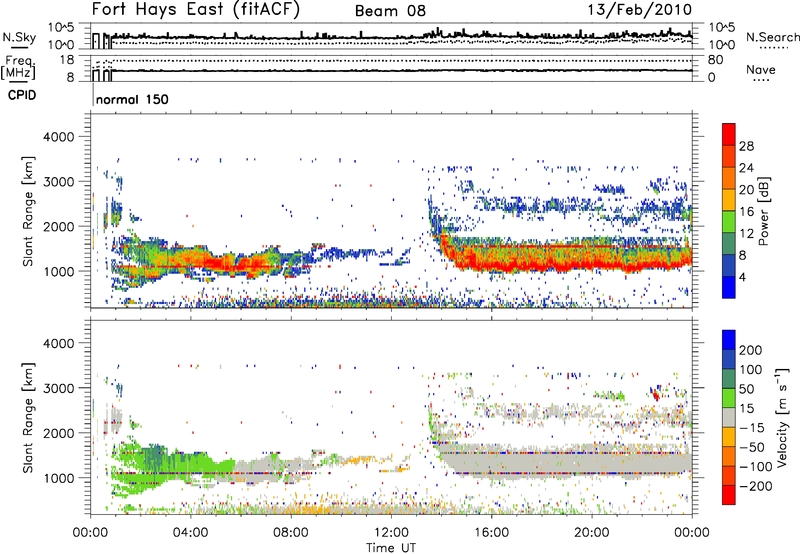Click the '20:00' time tick label
Image resolution: width=800 pixels, height=554 pixels.
pos(592,533)
